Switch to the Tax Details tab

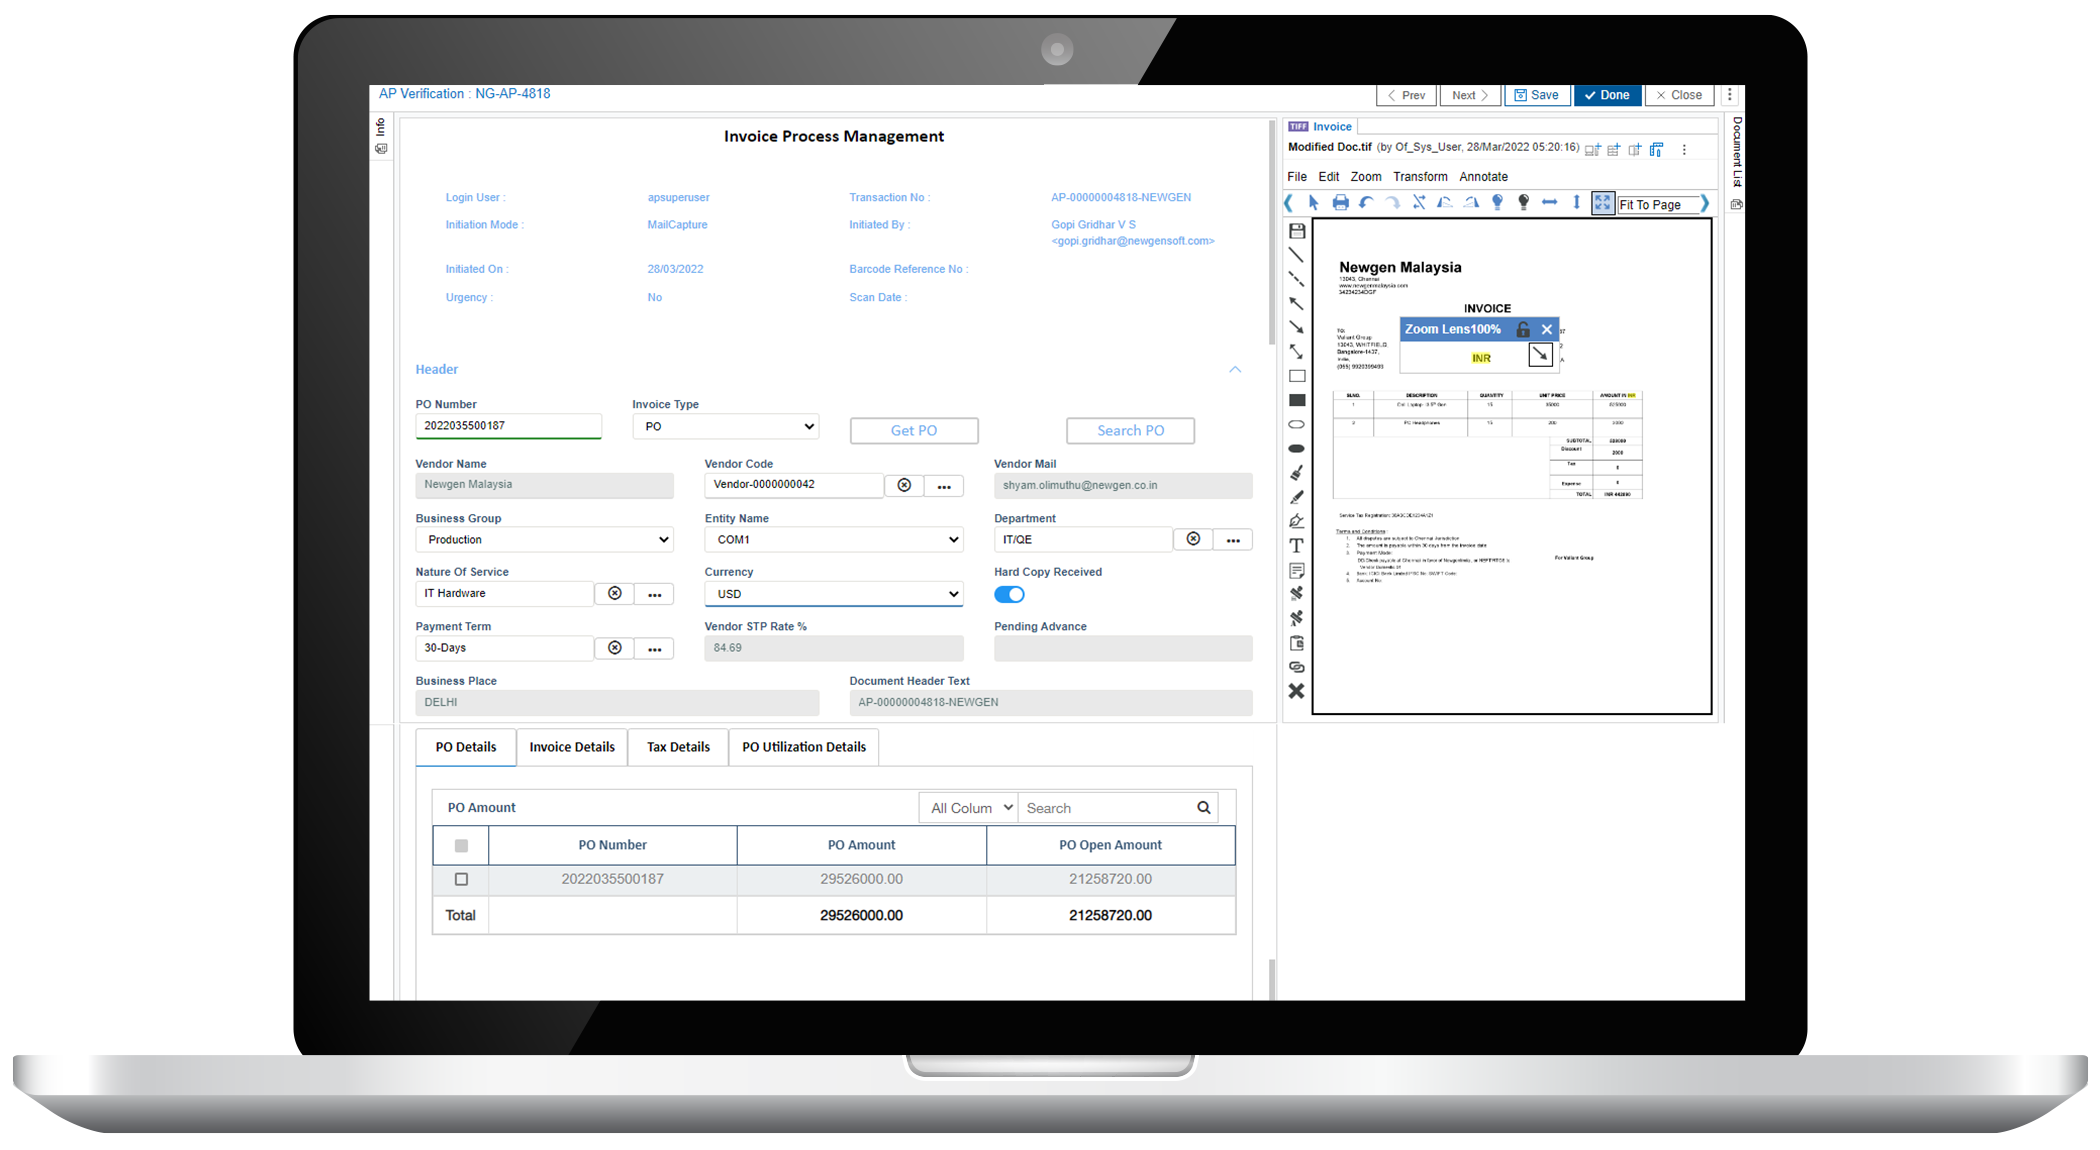pos(678,747)
